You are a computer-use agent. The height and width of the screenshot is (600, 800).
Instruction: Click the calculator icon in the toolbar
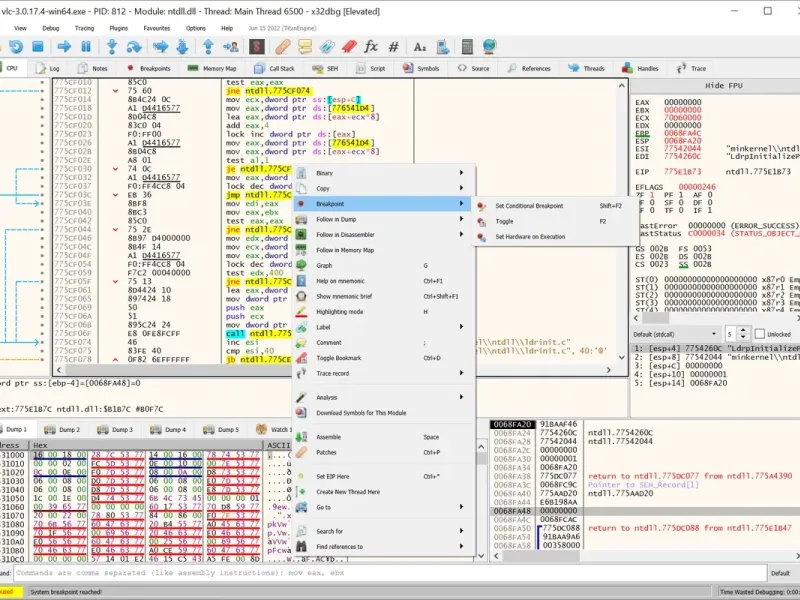[465, 47]
